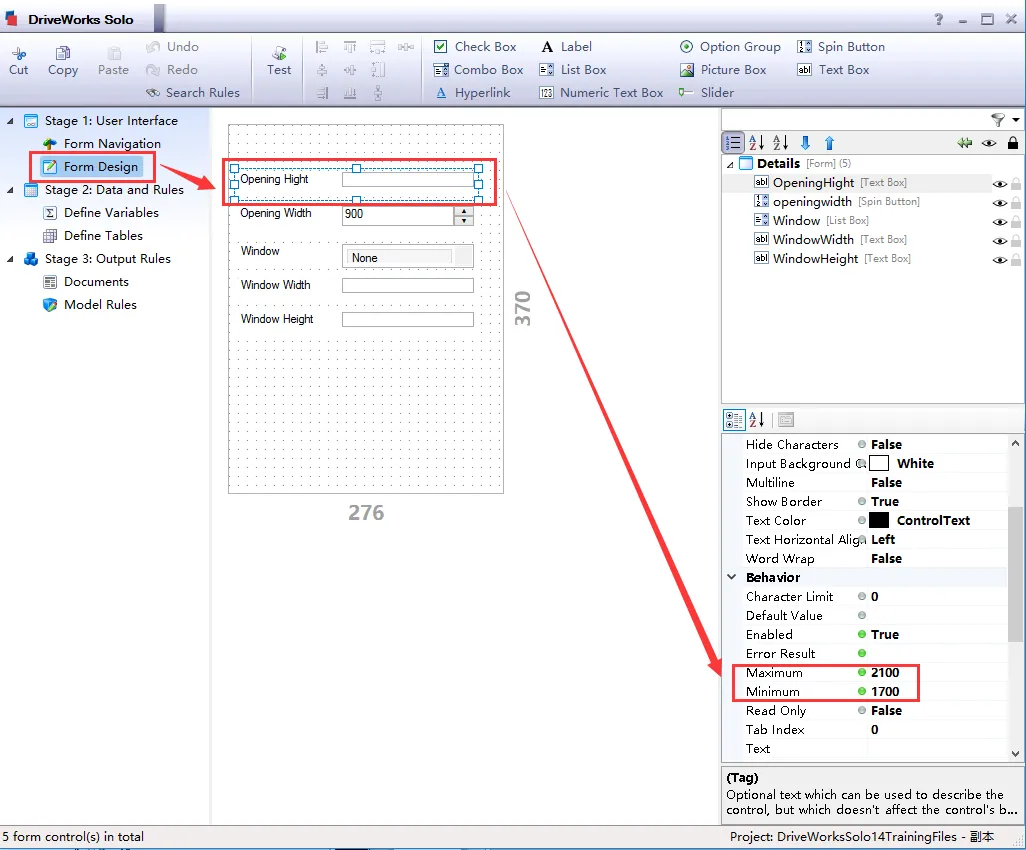Screen dimensions: 1026x850
Task: Select Model Rules in the tree
Action: pyautogui.click(x=100, y=305)
